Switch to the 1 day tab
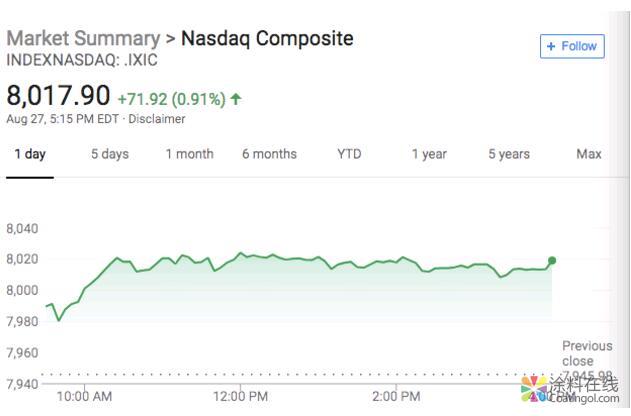This screenshot has height=416, width=631. point(30,154)
